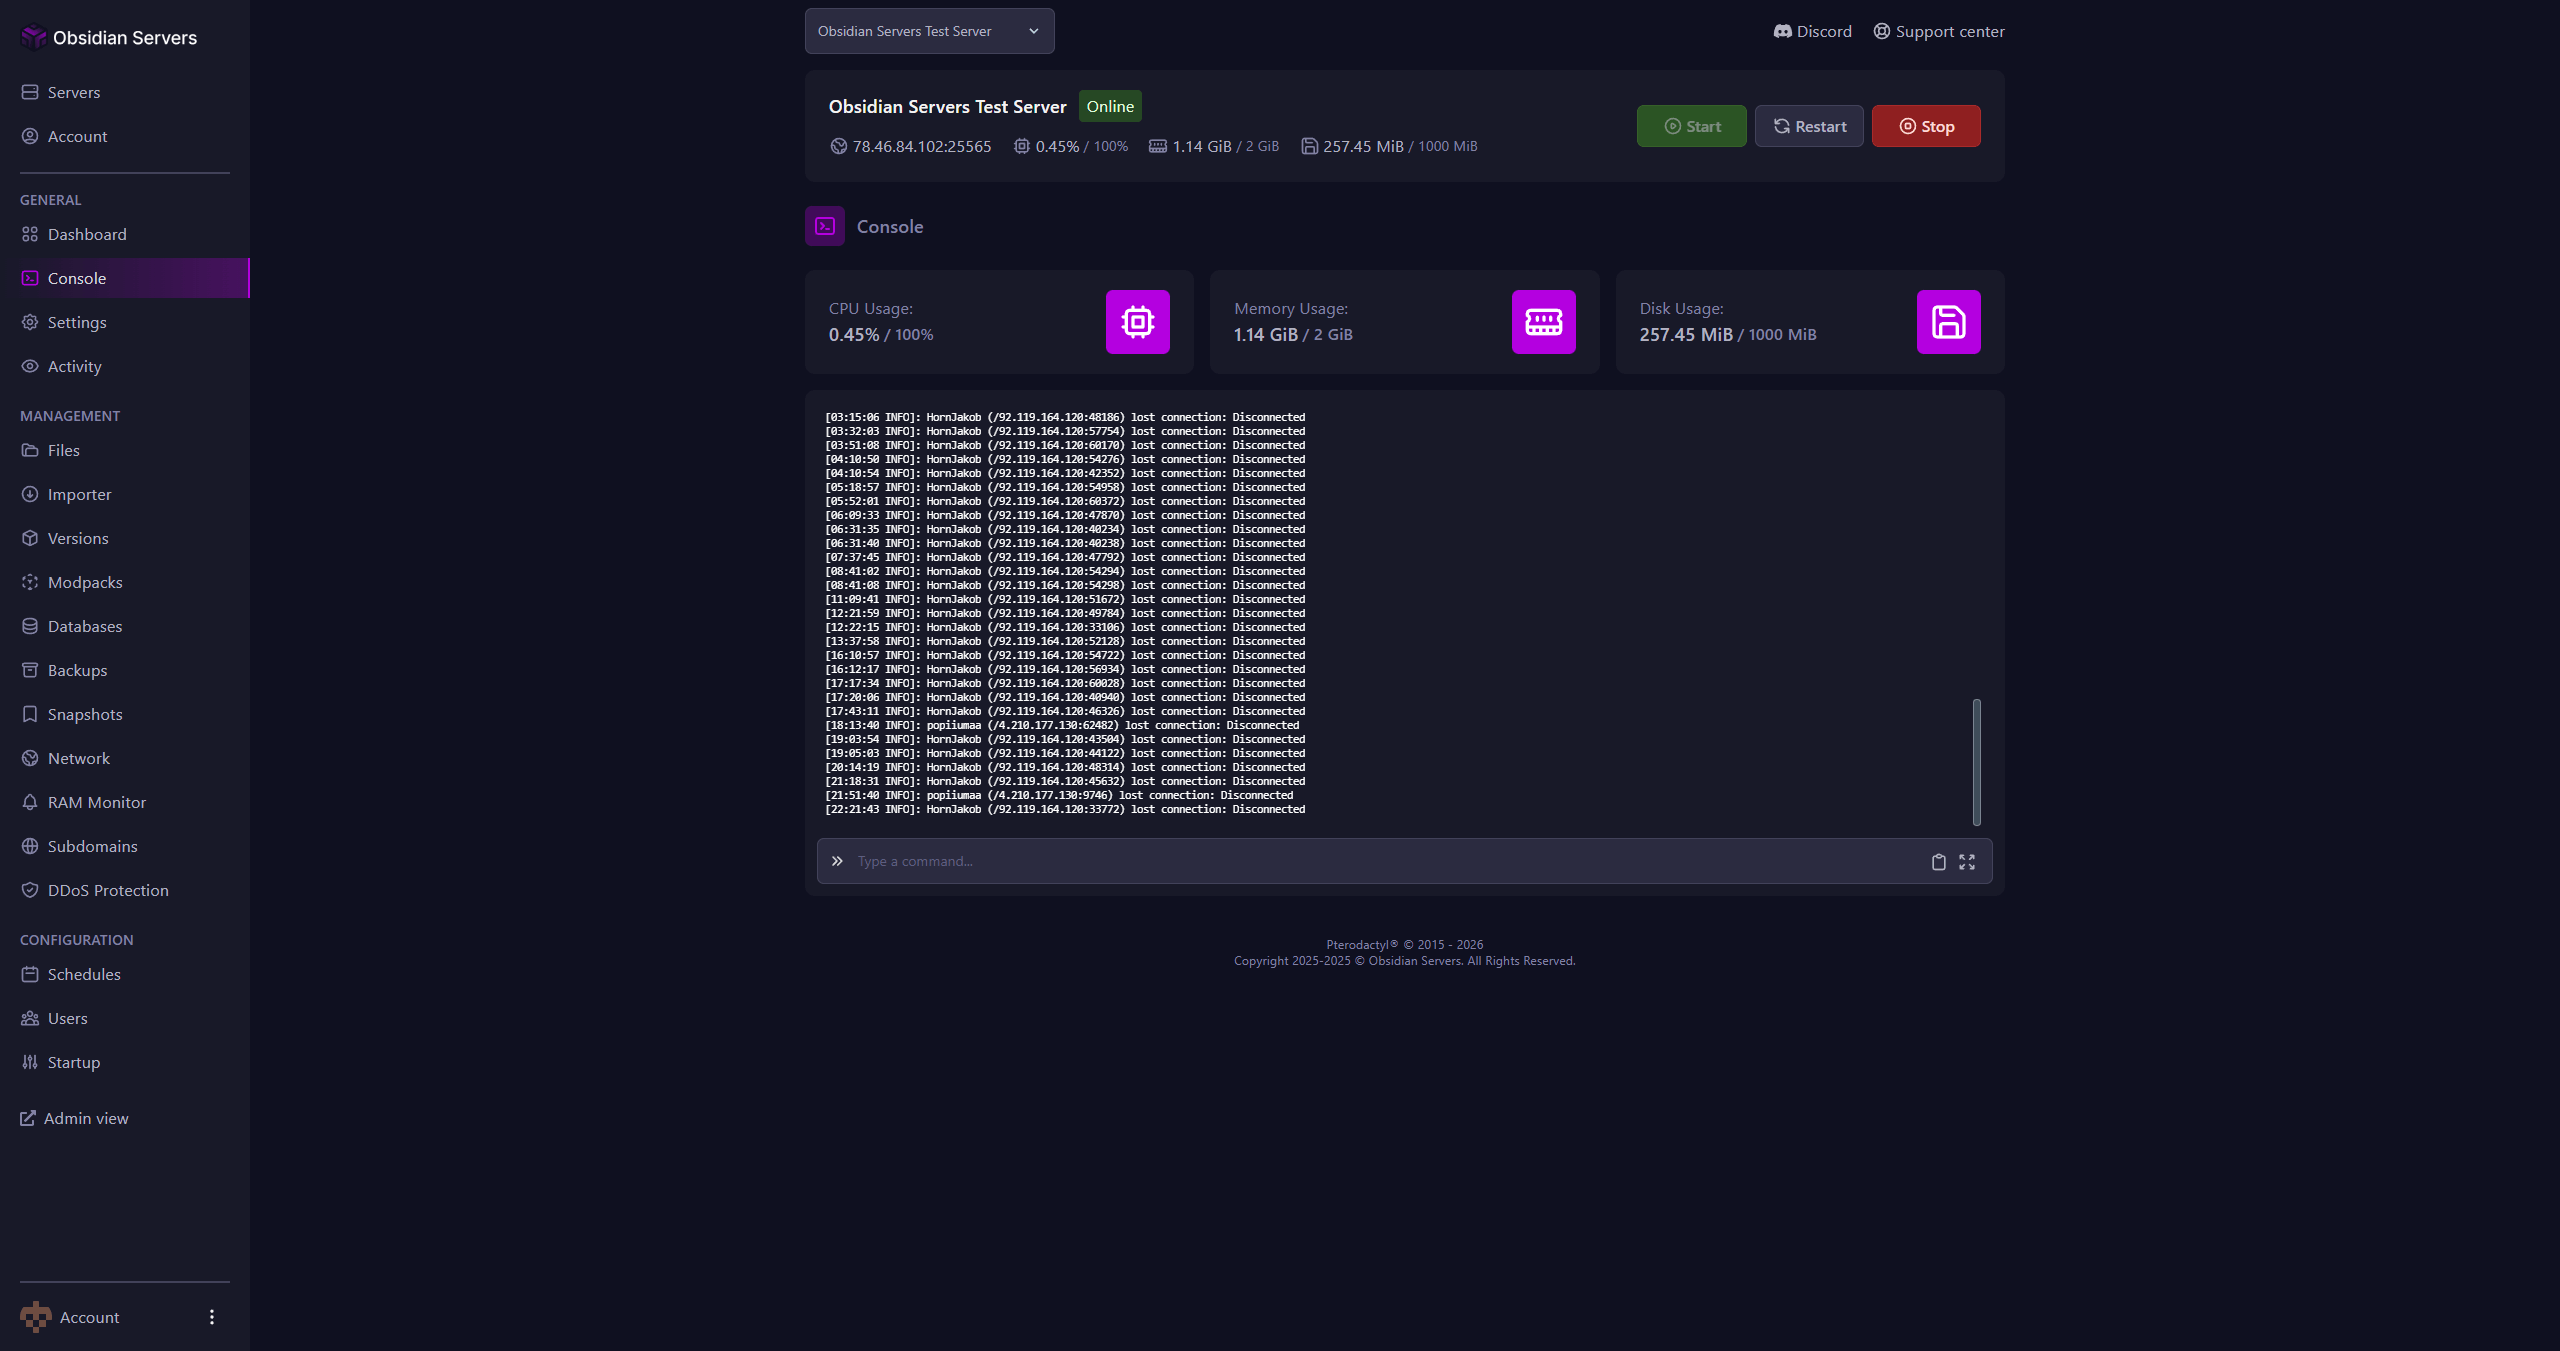Click the Disk Usage save icon
This screenshot has width=2560, height=1351.
pos(1947,322)
